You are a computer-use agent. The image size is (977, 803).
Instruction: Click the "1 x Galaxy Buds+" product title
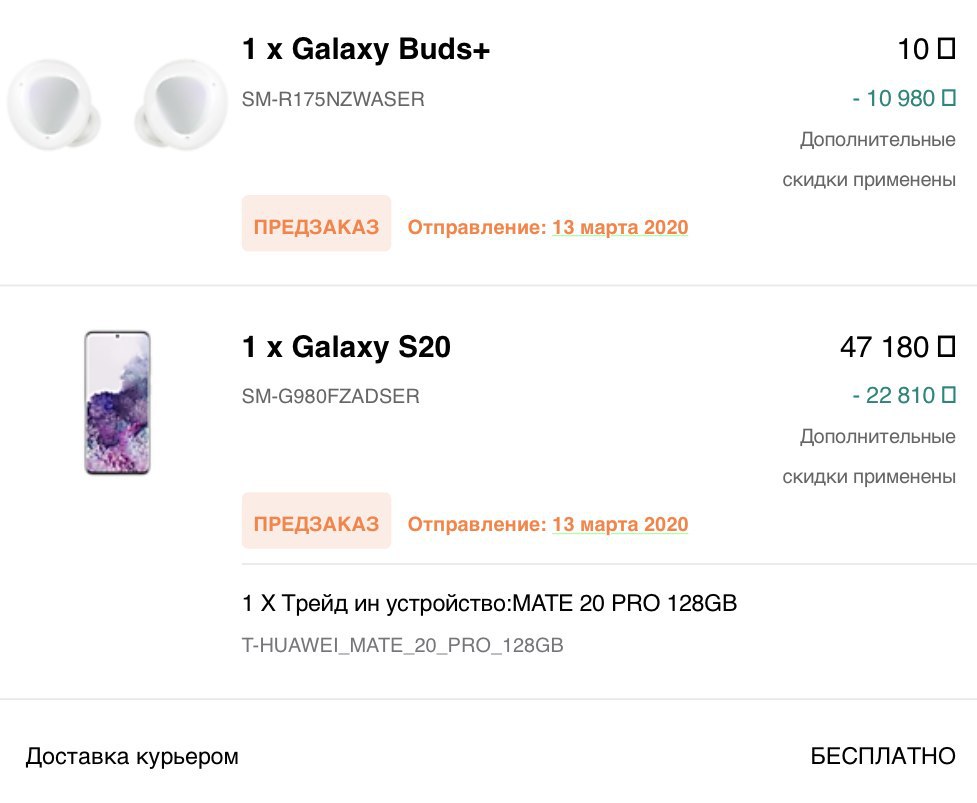coord(366,49)
